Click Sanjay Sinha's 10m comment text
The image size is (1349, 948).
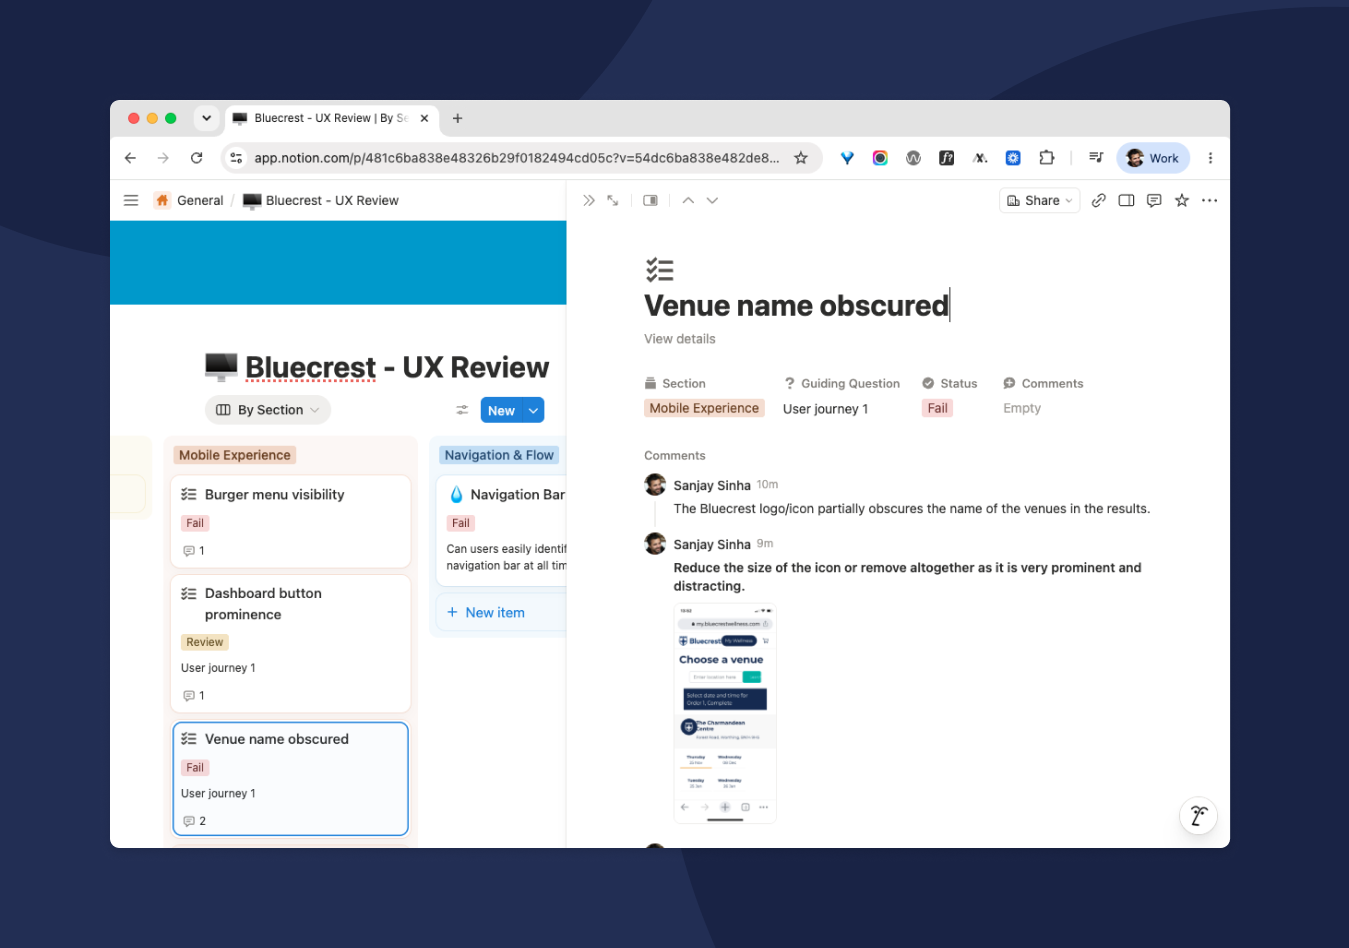(912, 509)
